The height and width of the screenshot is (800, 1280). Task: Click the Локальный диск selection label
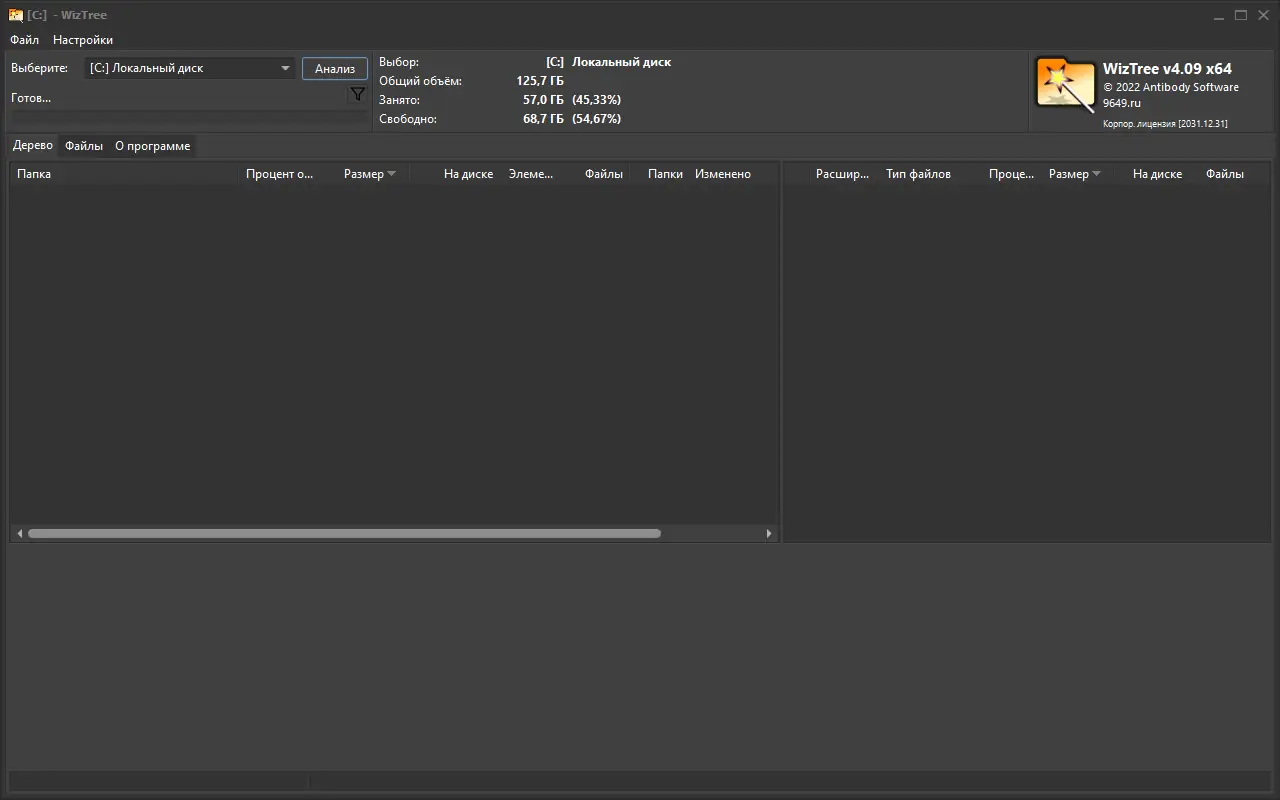[x=621, y=62]
